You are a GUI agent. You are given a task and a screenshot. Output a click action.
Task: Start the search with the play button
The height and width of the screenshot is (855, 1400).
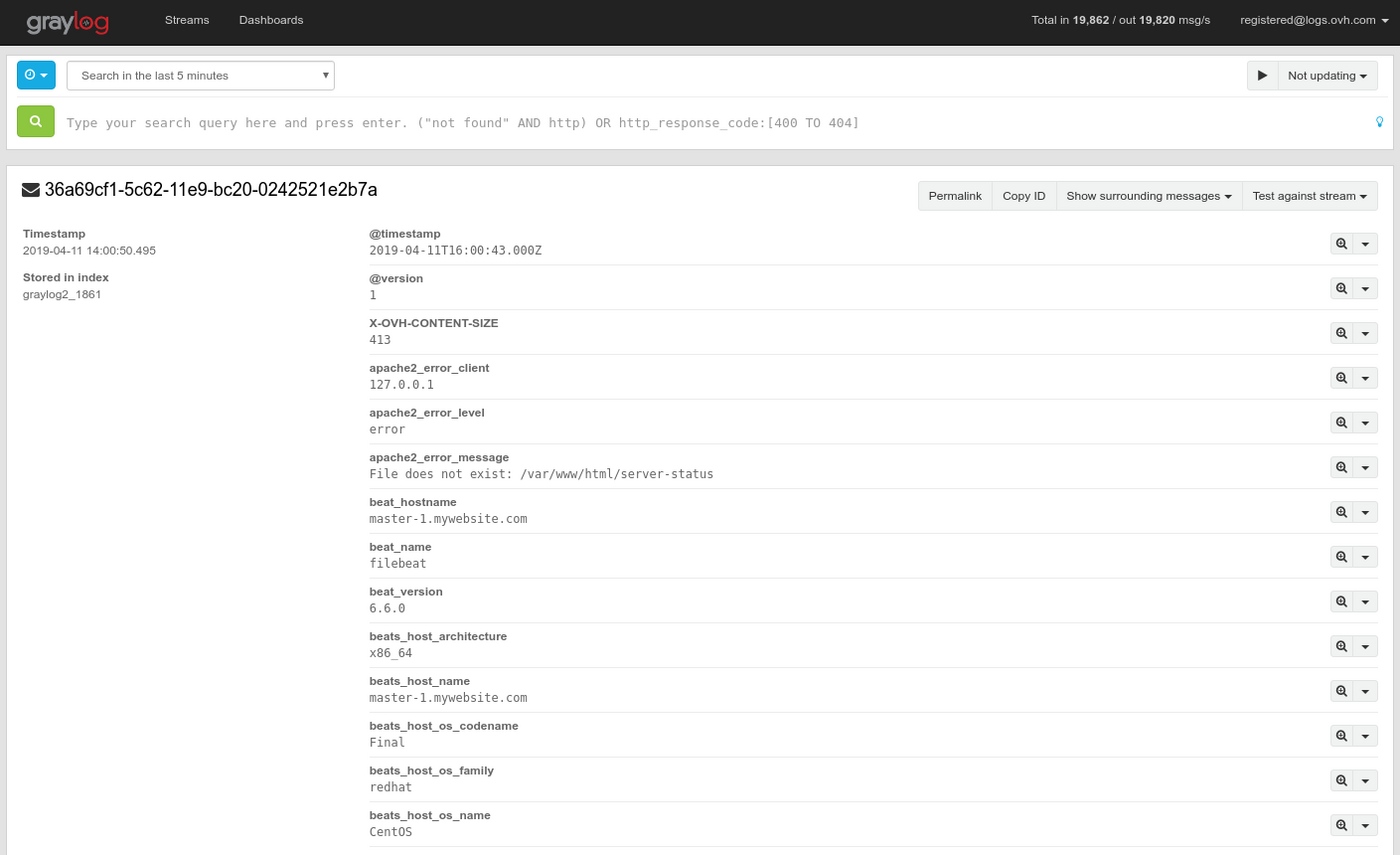(x=1262, y=74)
